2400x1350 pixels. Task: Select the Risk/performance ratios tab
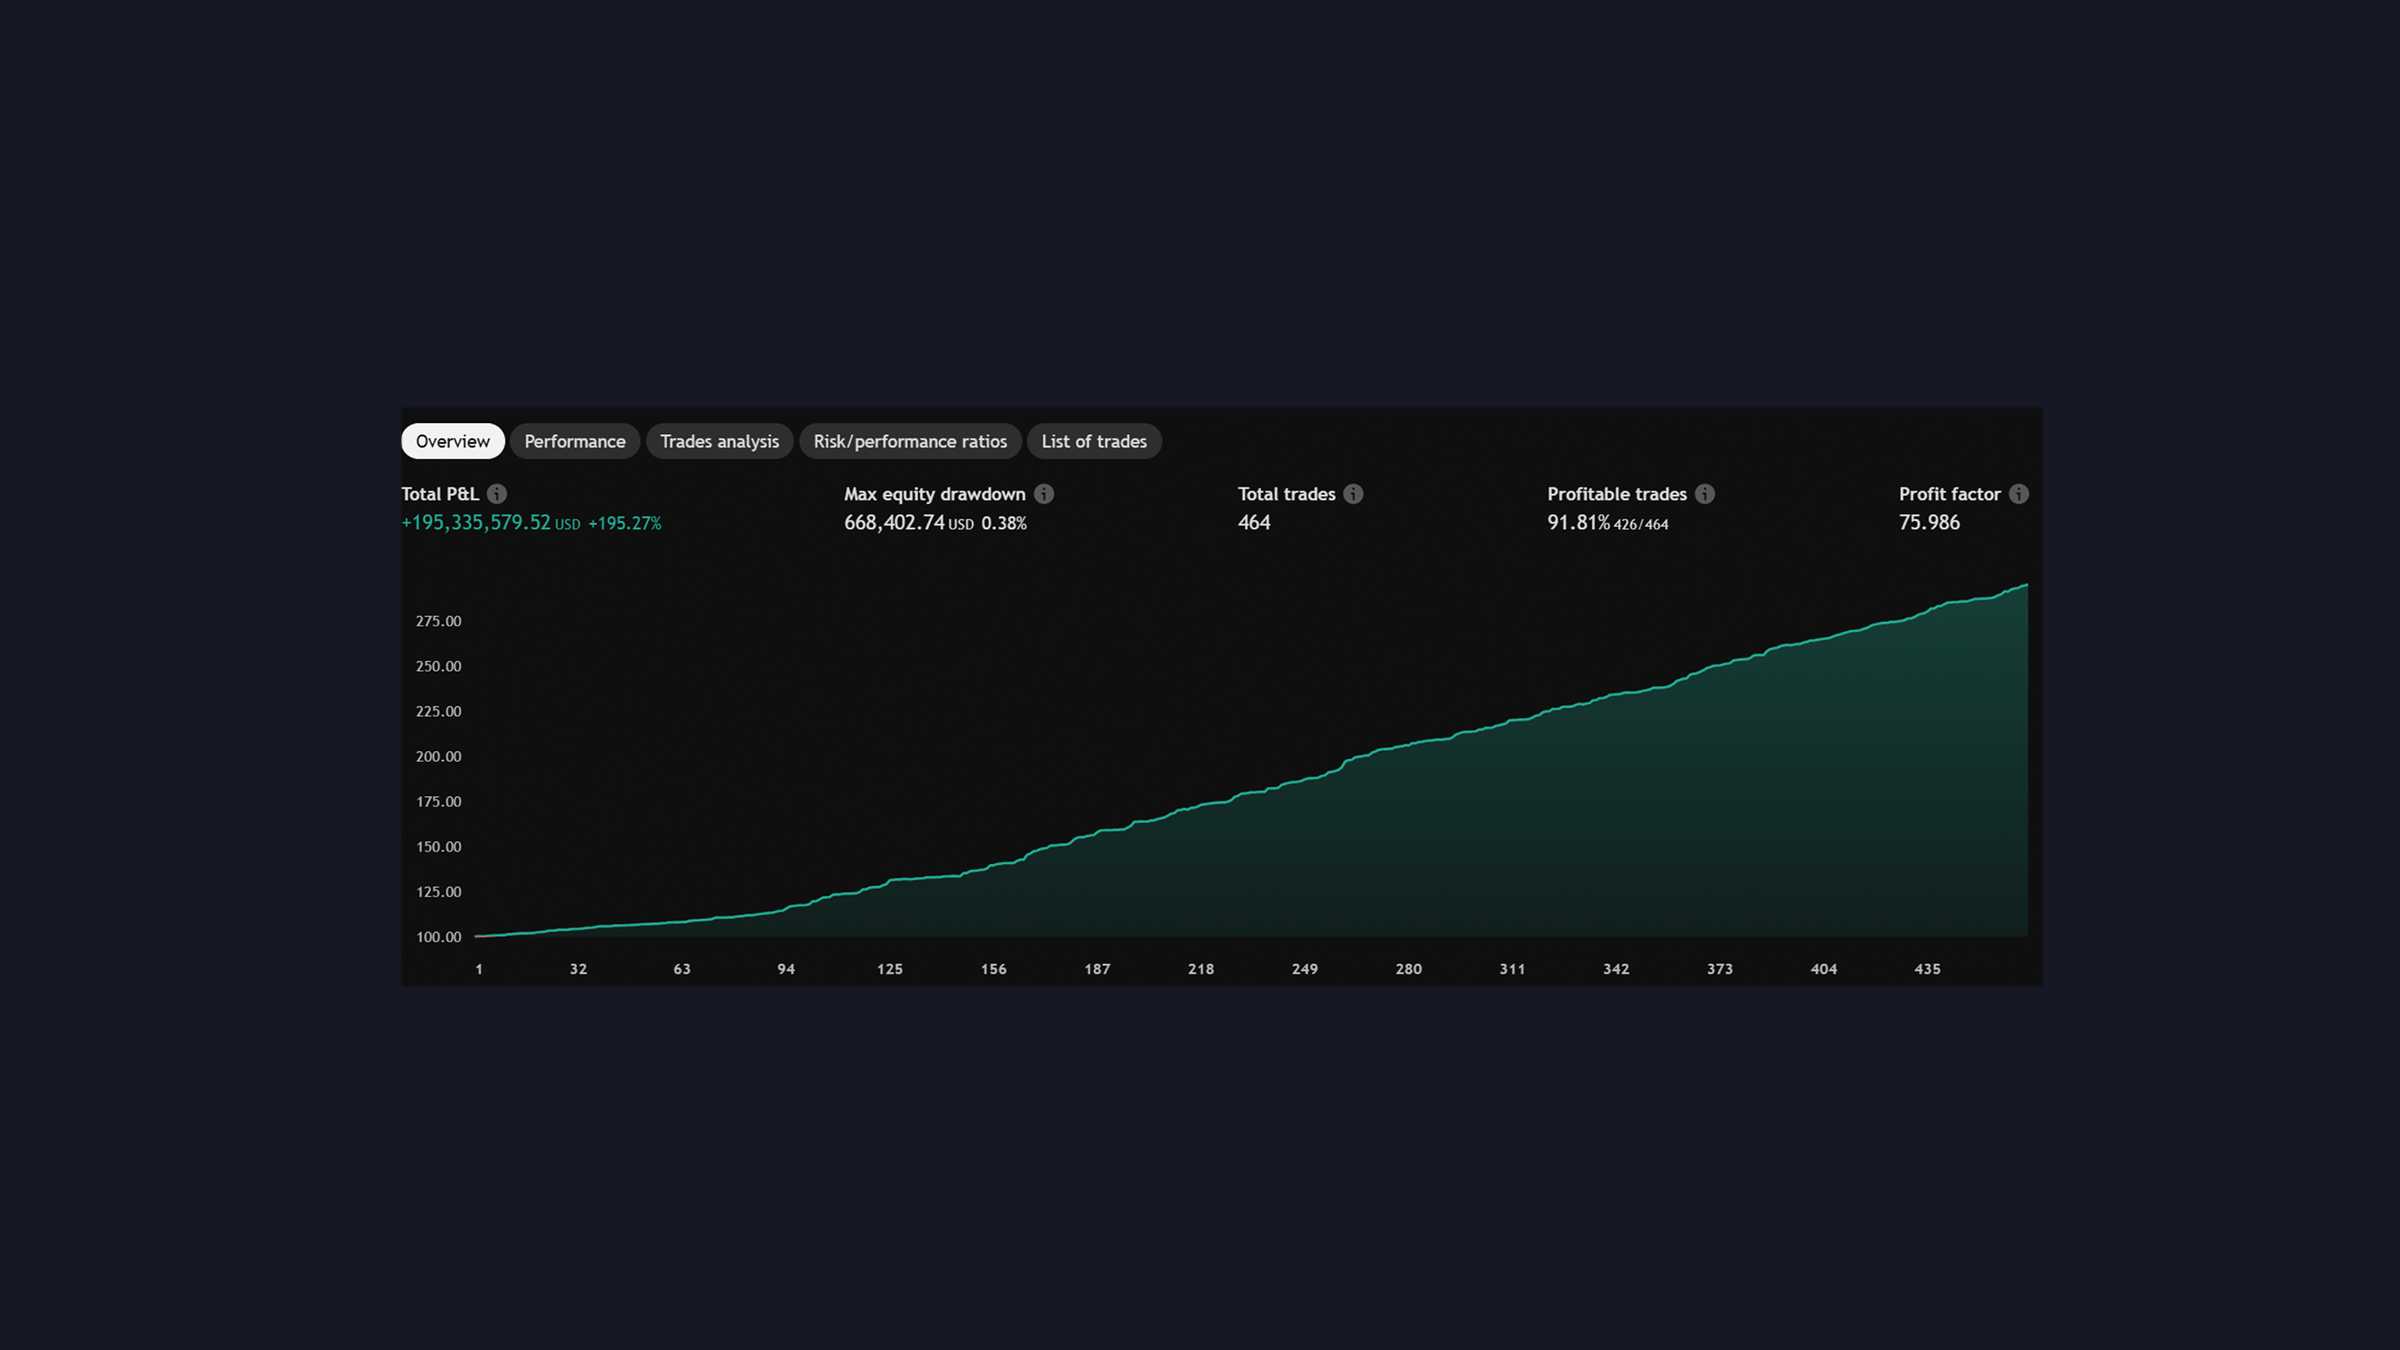pyautogui.click(x=910, y=441)
